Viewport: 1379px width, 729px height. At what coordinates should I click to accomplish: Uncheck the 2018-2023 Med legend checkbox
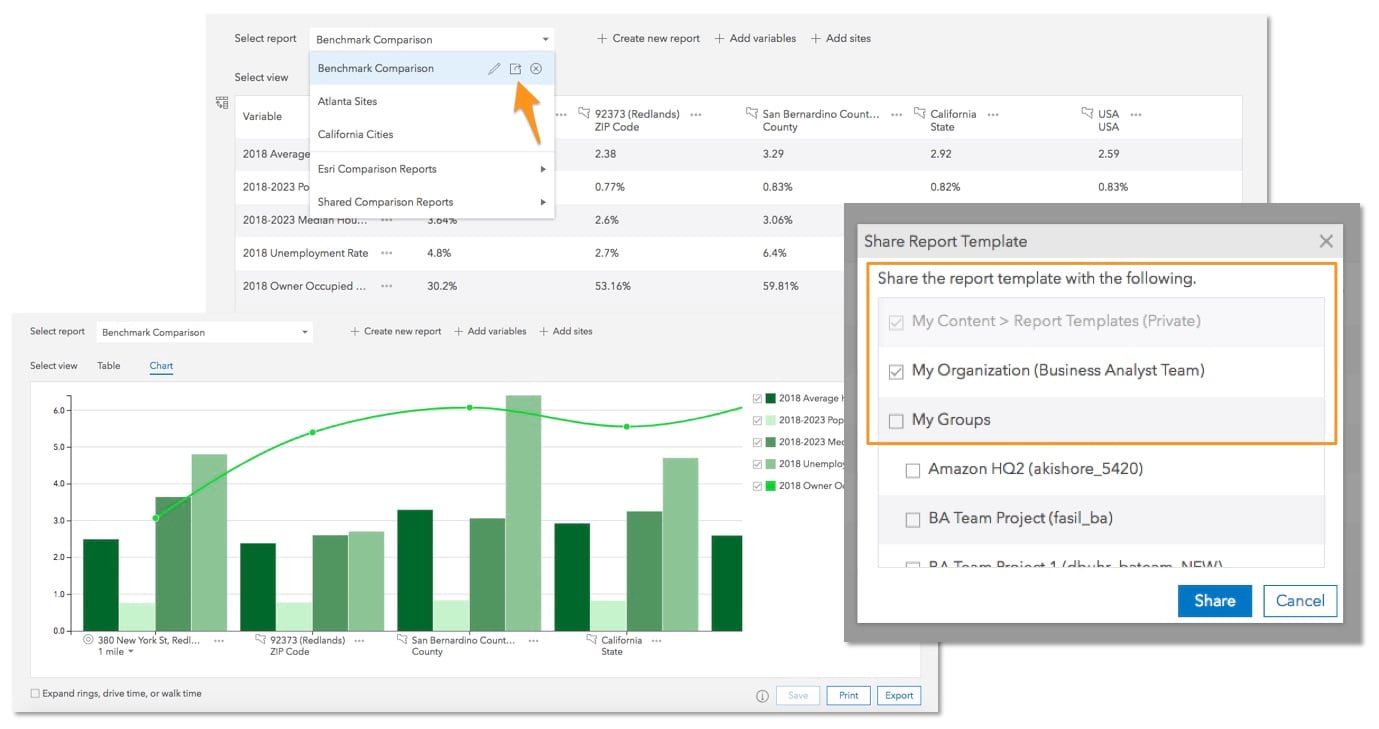pos(756,442)
